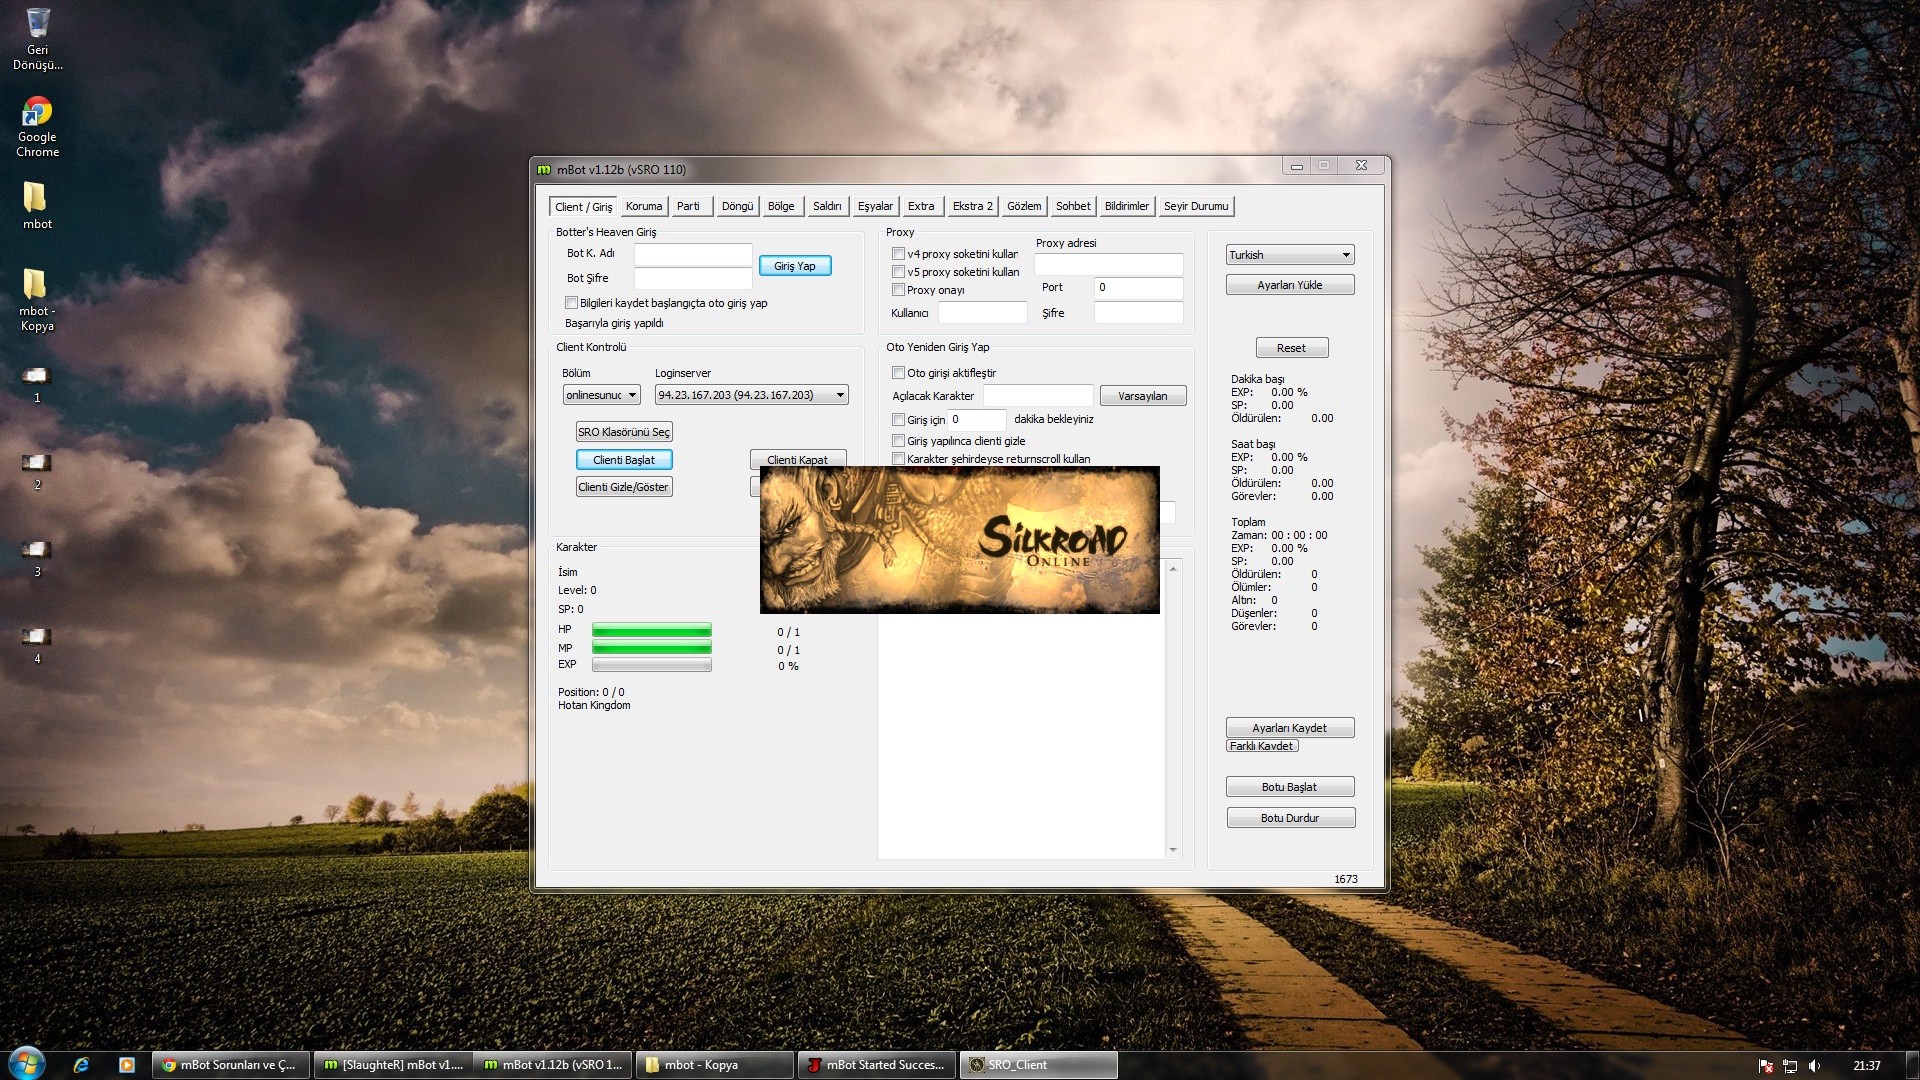This screenshot has height=1080, width=1920.
Task: Open the Gözlem tab
Action: click(x=1024, y=207)
